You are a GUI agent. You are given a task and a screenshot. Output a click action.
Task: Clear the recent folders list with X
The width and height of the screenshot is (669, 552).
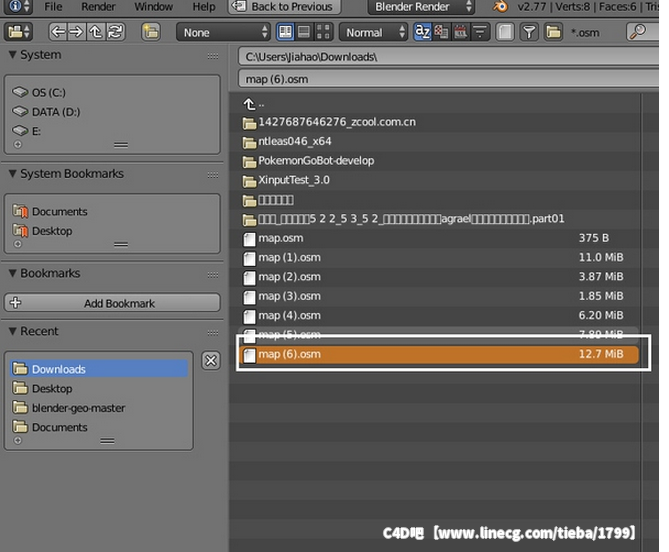211,361
